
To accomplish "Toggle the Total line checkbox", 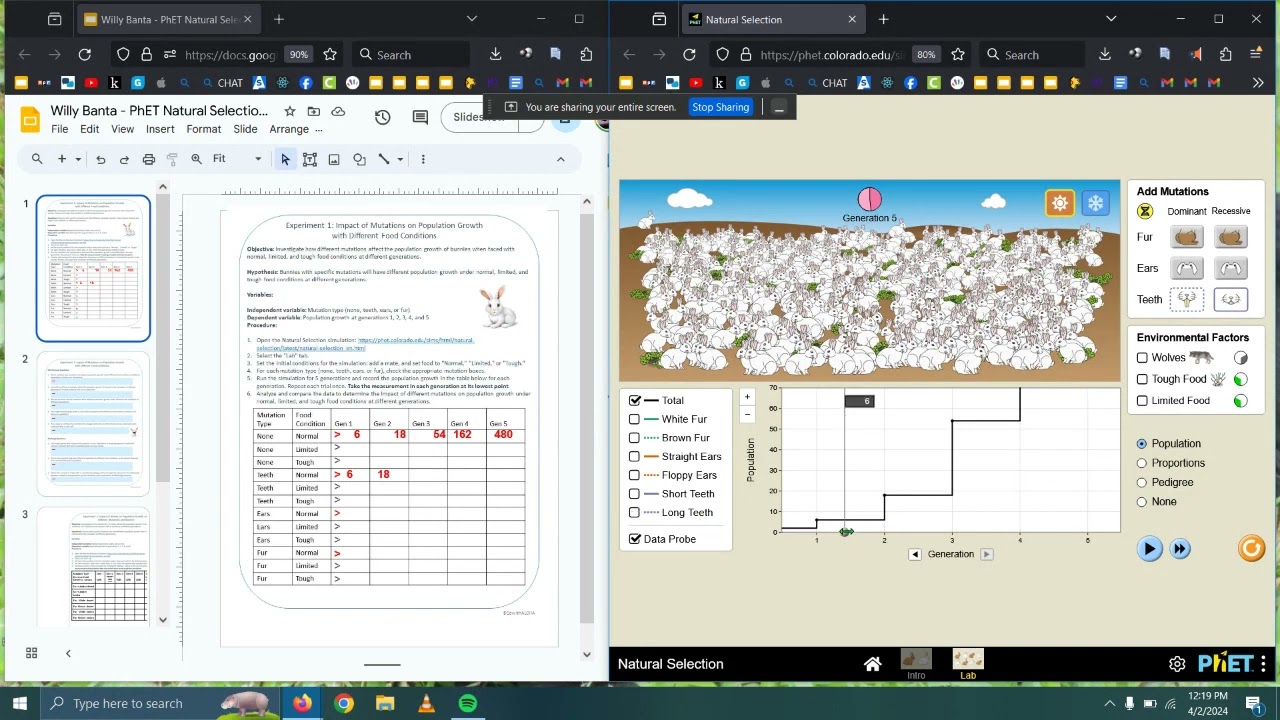I will pyautogui.click(x=634, y=400).
